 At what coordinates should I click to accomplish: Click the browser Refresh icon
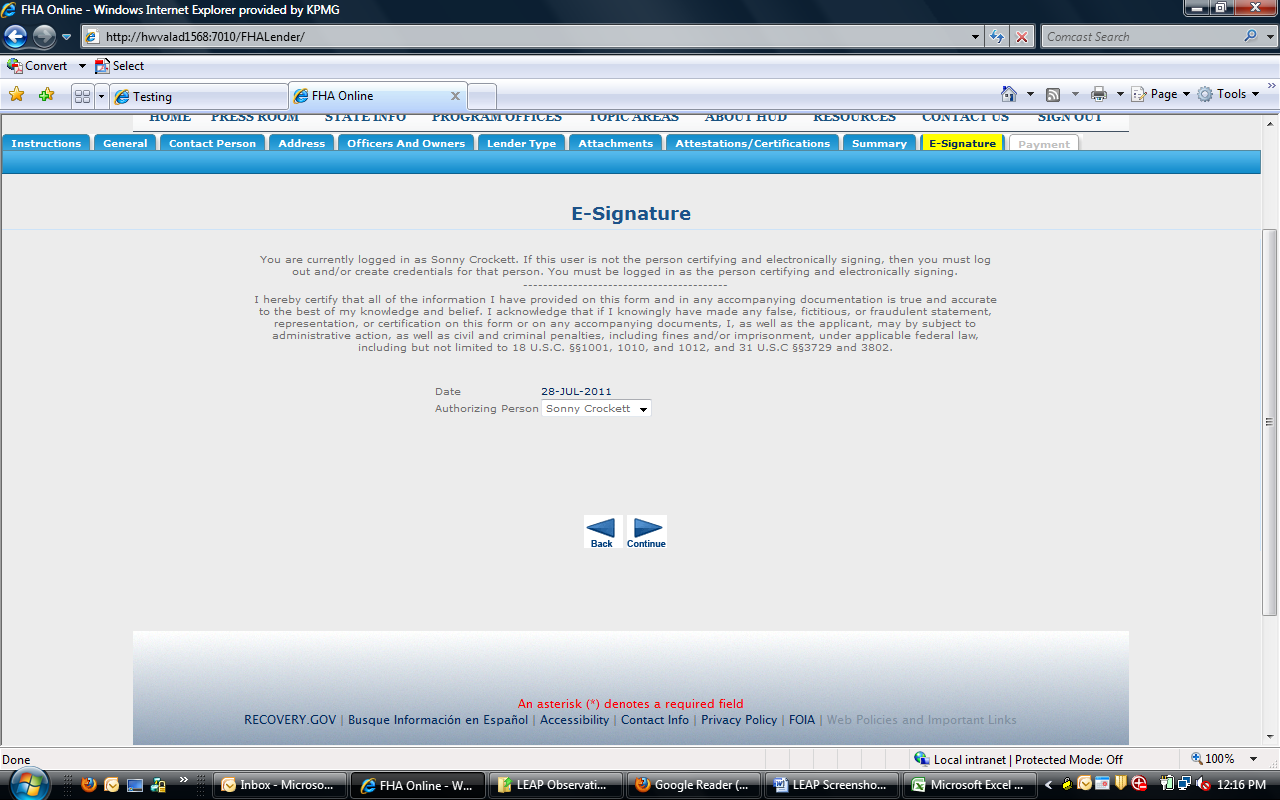(997, 37)
